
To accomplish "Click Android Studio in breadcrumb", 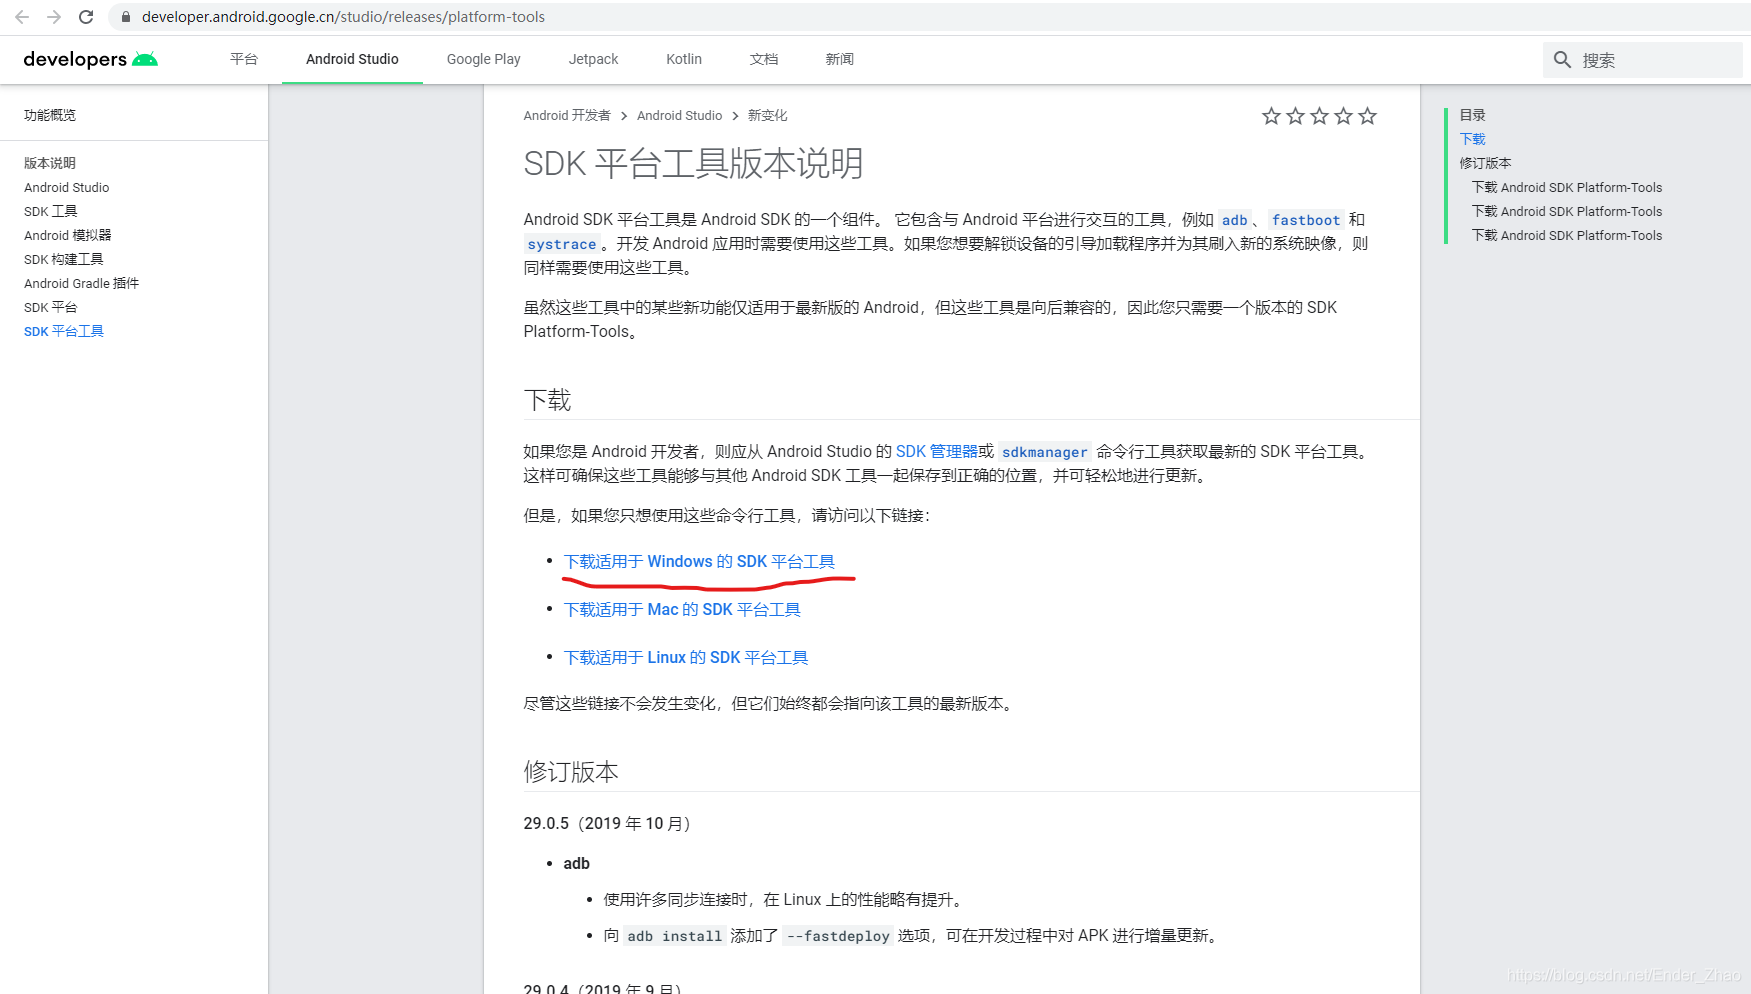I will coord(679,116).
